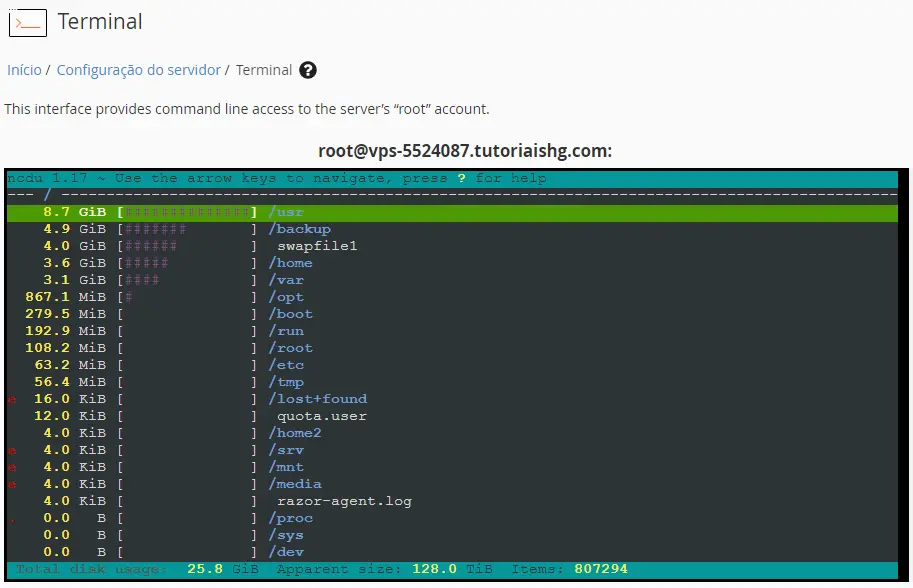This screenshot has width=913, height=588.
Task: Open the help question-mark icon beside Terminal
Action: coord(307,70)
